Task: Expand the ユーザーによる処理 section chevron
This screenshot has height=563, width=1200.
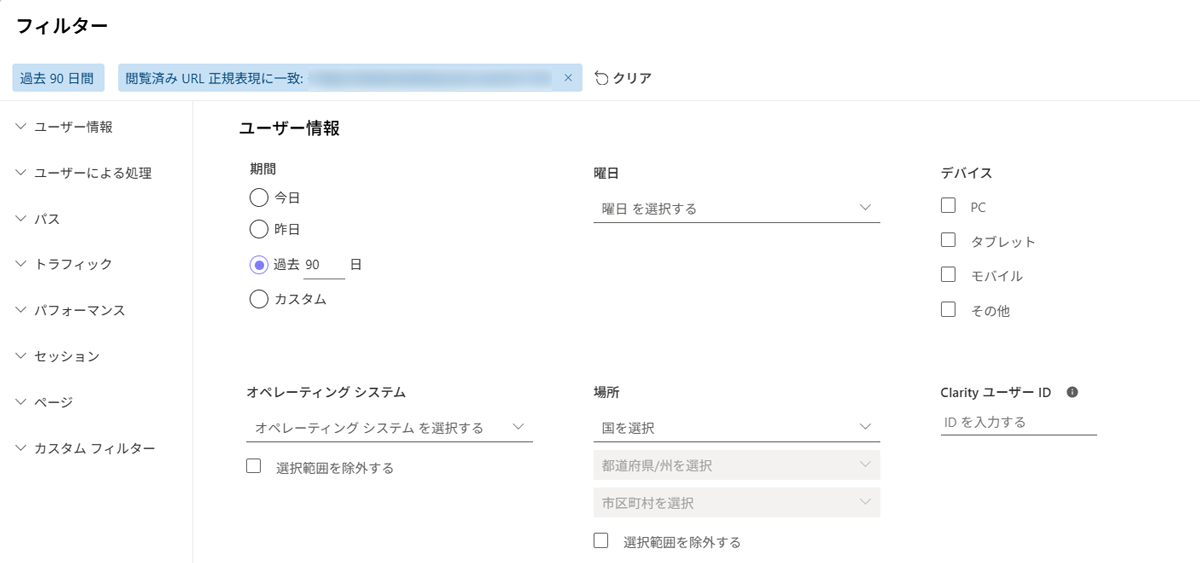Action: pos(21,173)
